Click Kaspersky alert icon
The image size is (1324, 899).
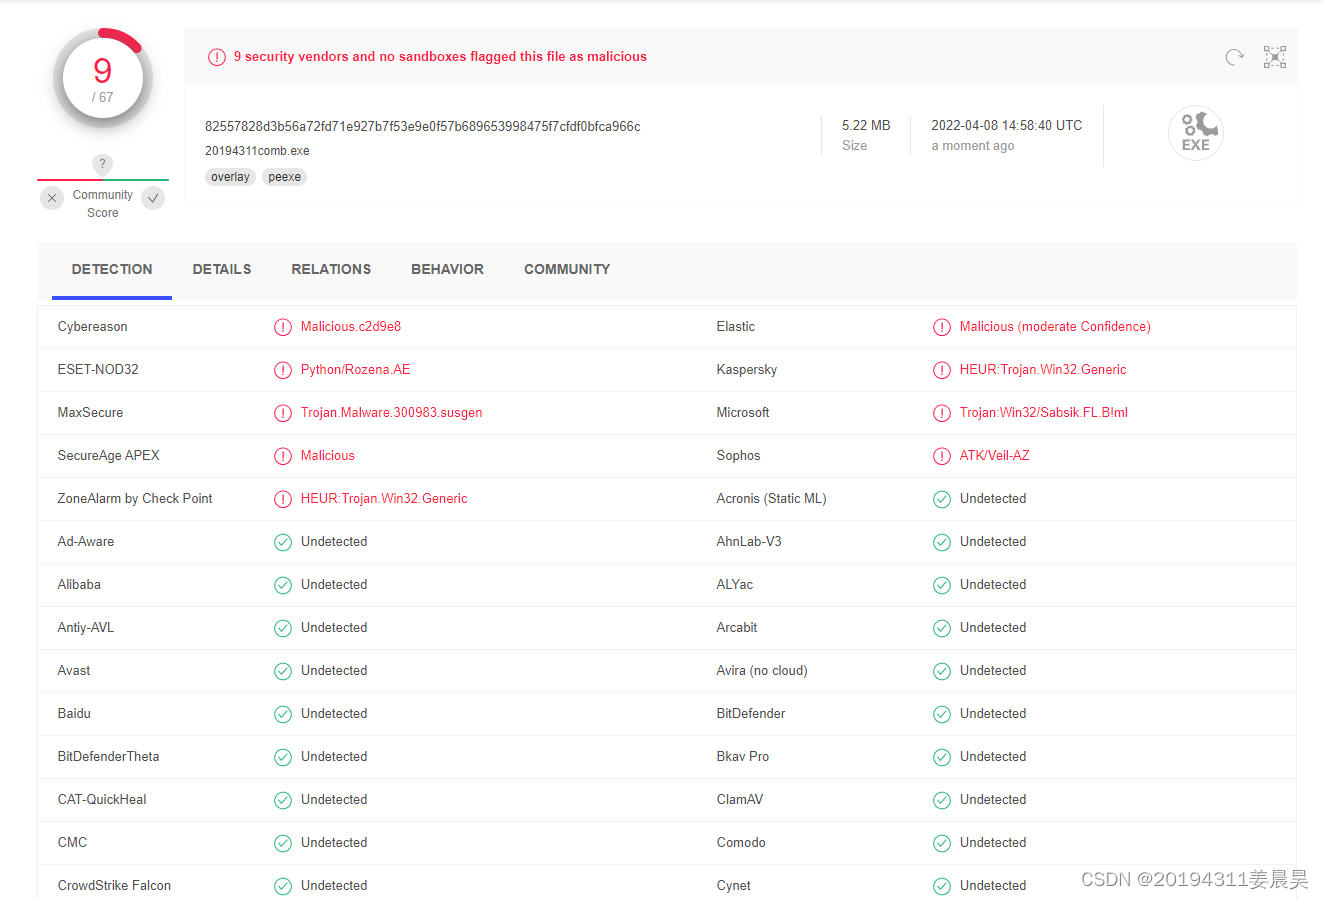942,370
